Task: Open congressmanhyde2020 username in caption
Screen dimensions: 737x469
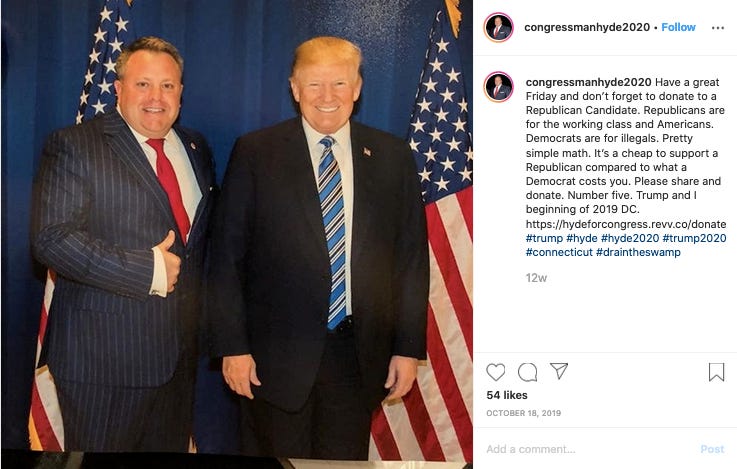Action: coord(588,82)
